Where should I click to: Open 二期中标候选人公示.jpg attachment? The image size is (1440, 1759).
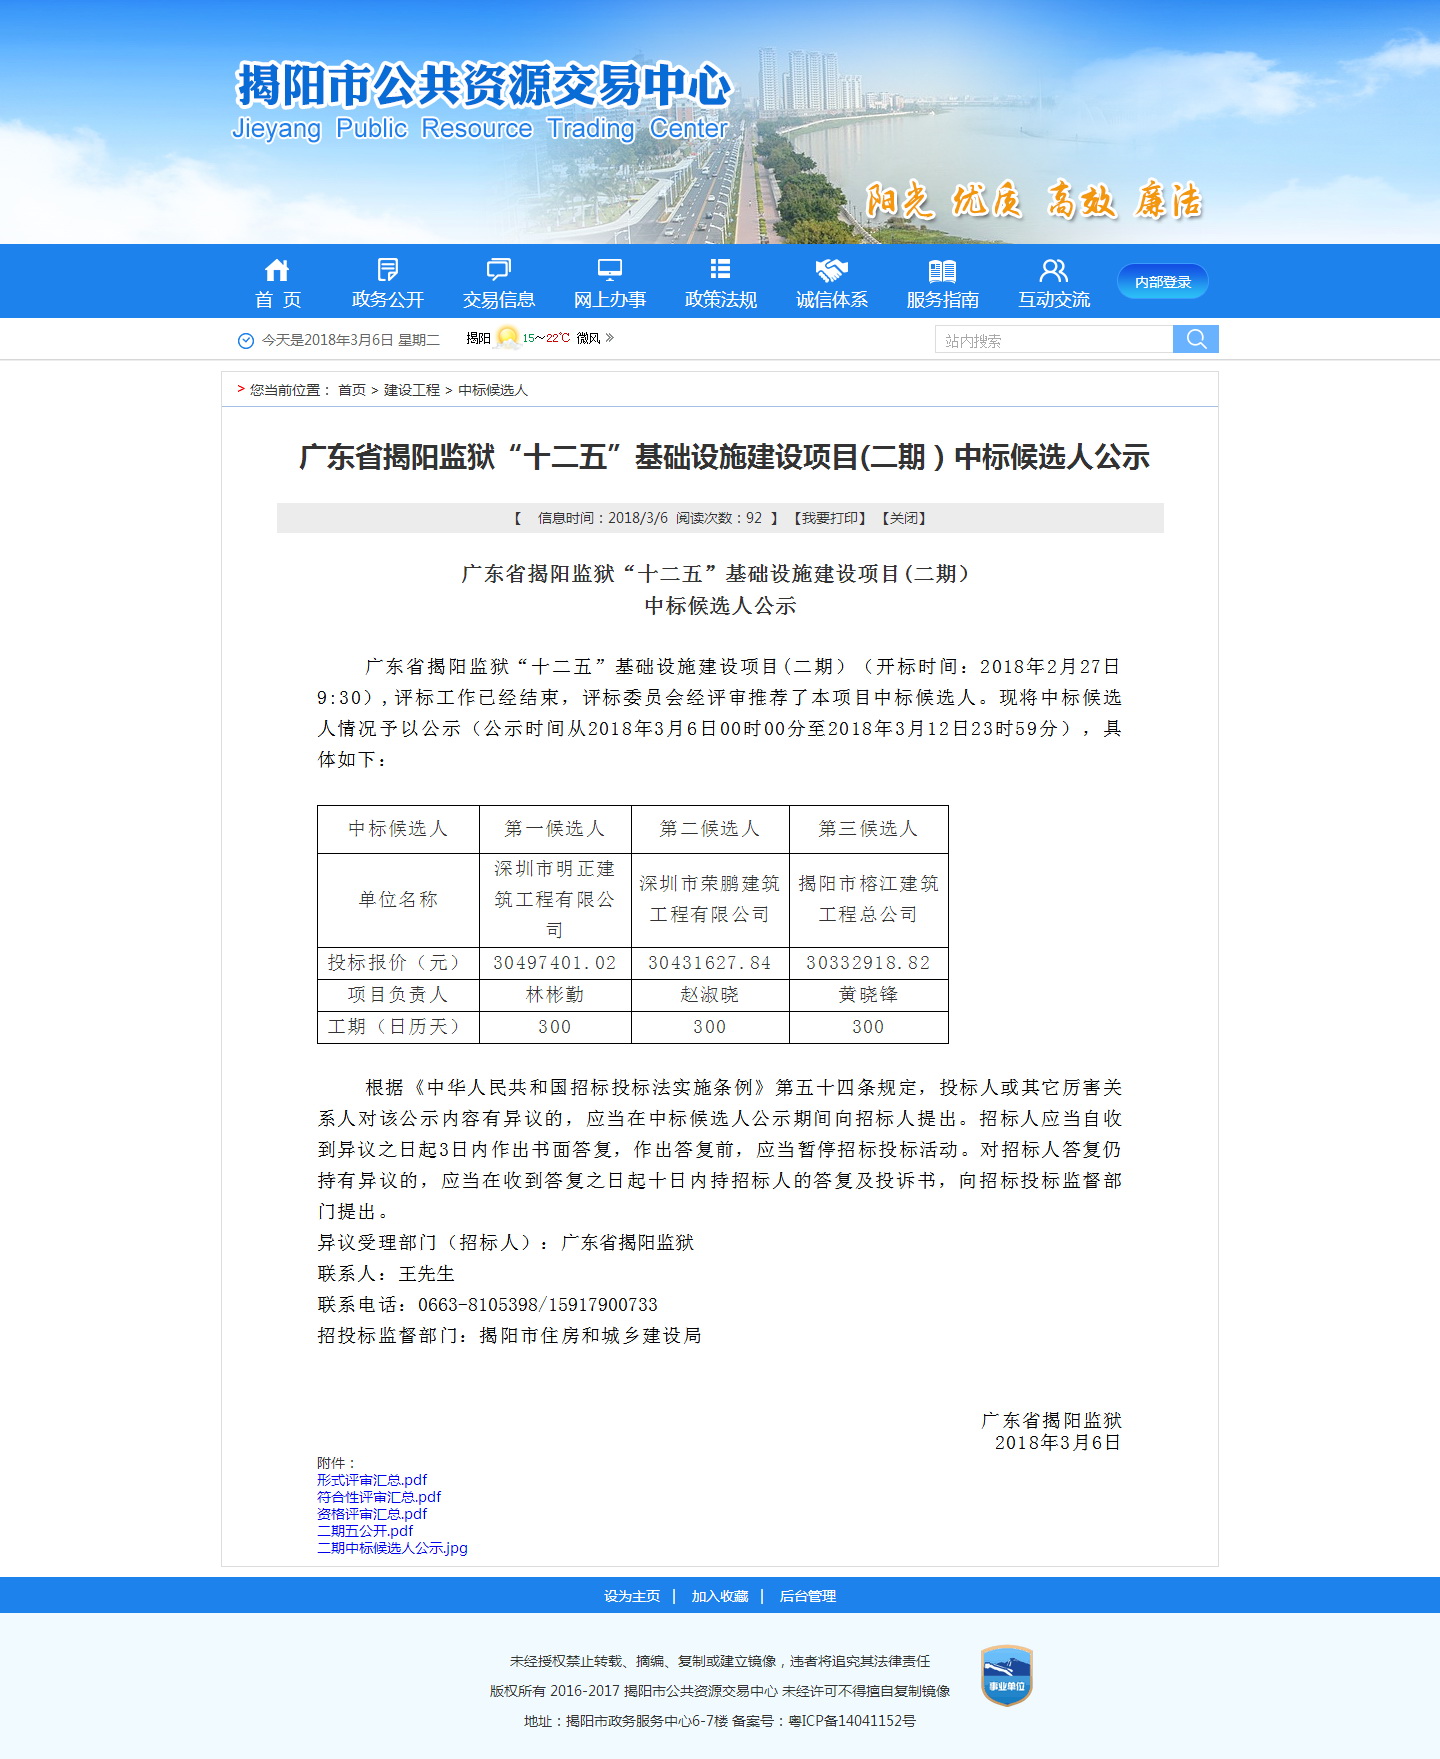[x=392, y=1548]
